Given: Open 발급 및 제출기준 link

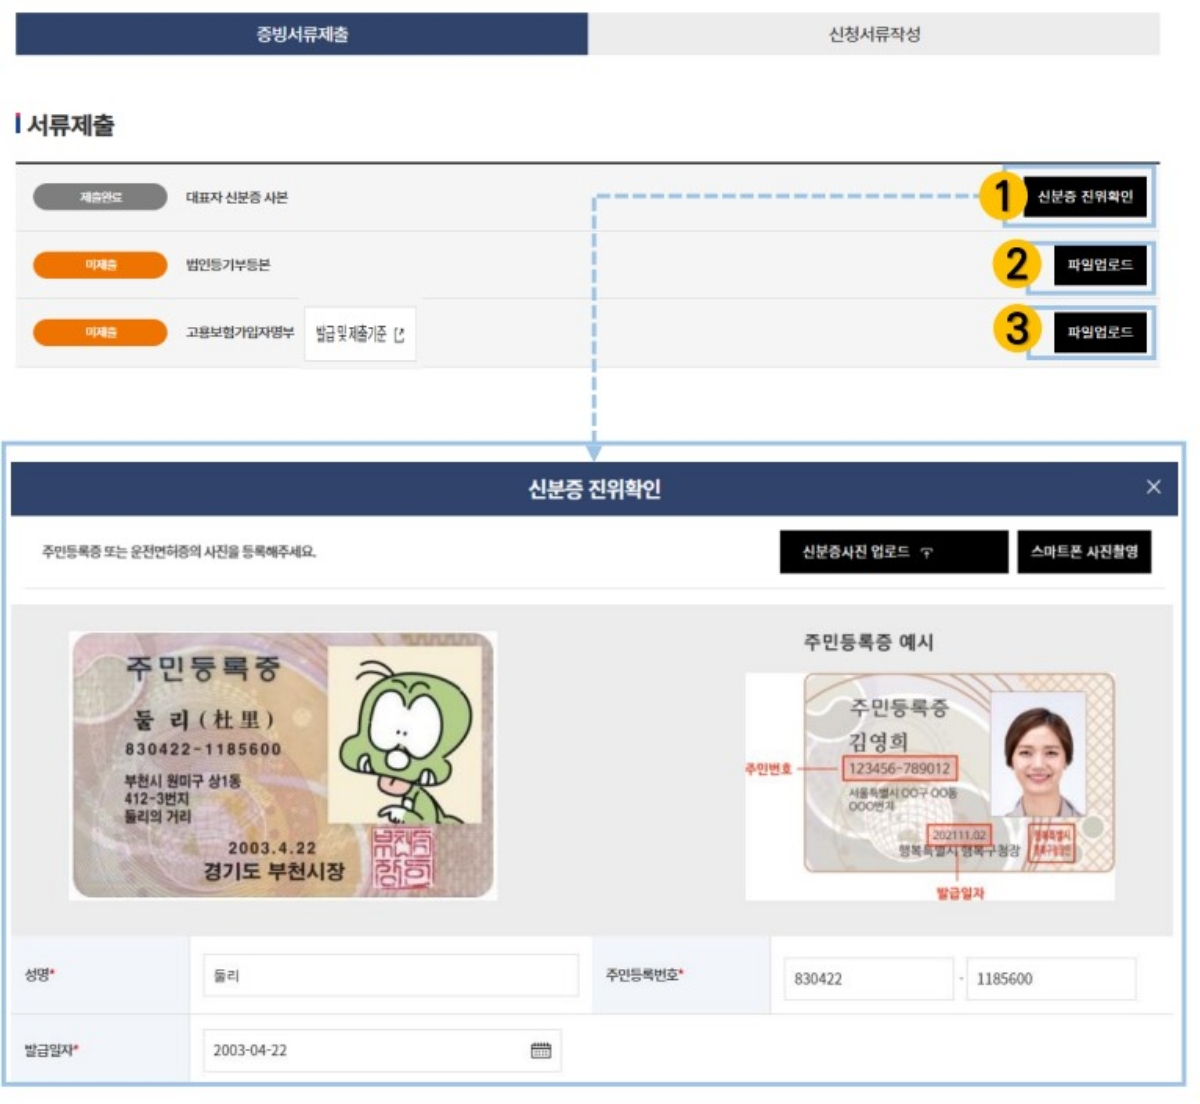Looking at the screenshot, I should point(360,334).
